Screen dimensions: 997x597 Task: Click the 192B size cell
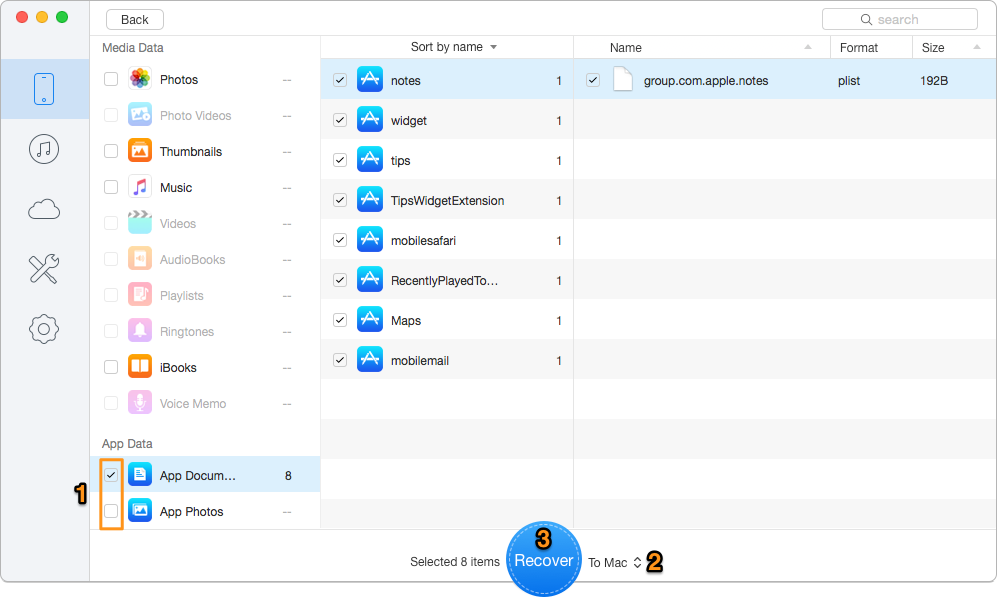coord(934,81)
